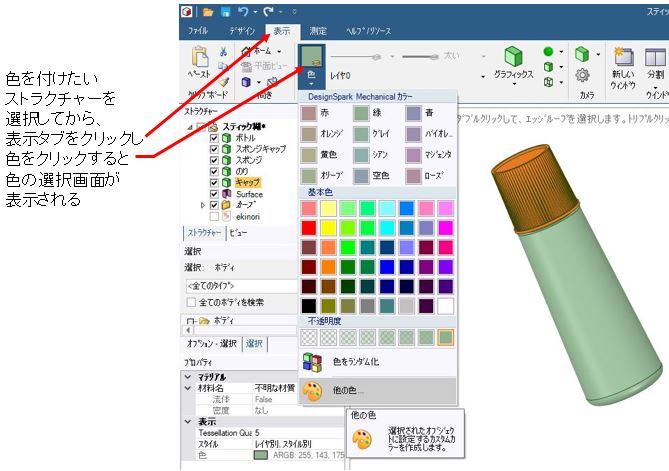
Task: Check the ekinori visibility checkbox
Action: 214,216
